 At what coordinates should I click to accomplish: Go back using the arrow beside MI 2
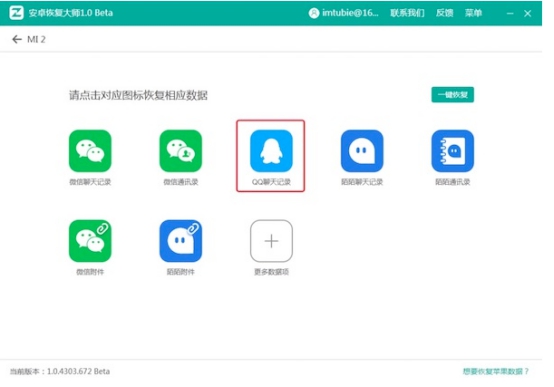(x=17, y=39)
